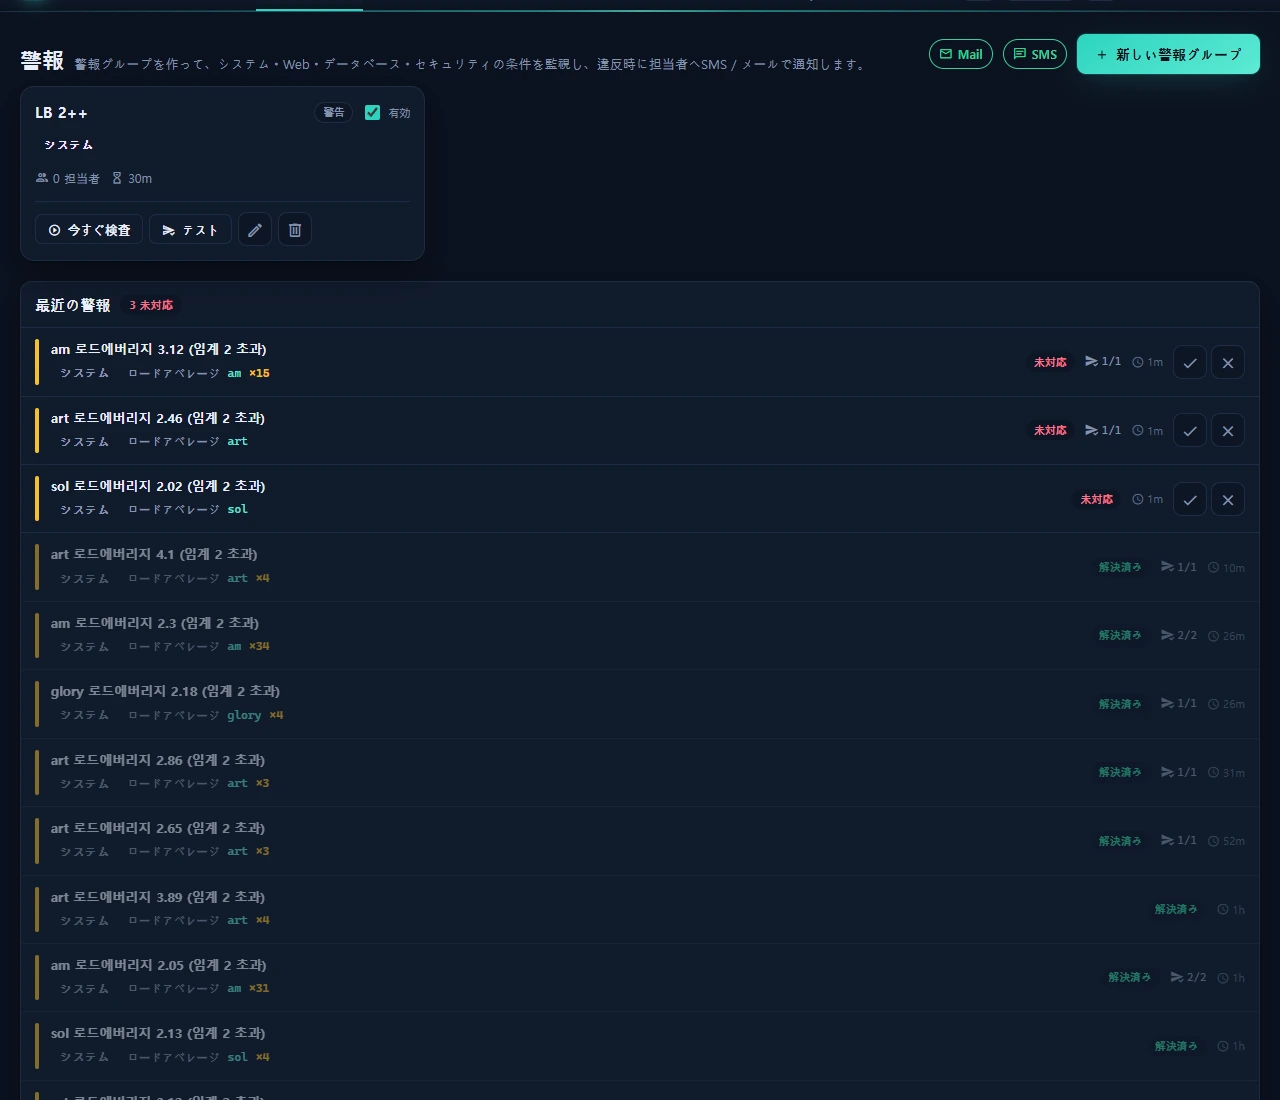Acknowledge the am 3.12 alert with its checkmark
Viewport: 1280px width, 1100px height.
[x=1190, y=363]
